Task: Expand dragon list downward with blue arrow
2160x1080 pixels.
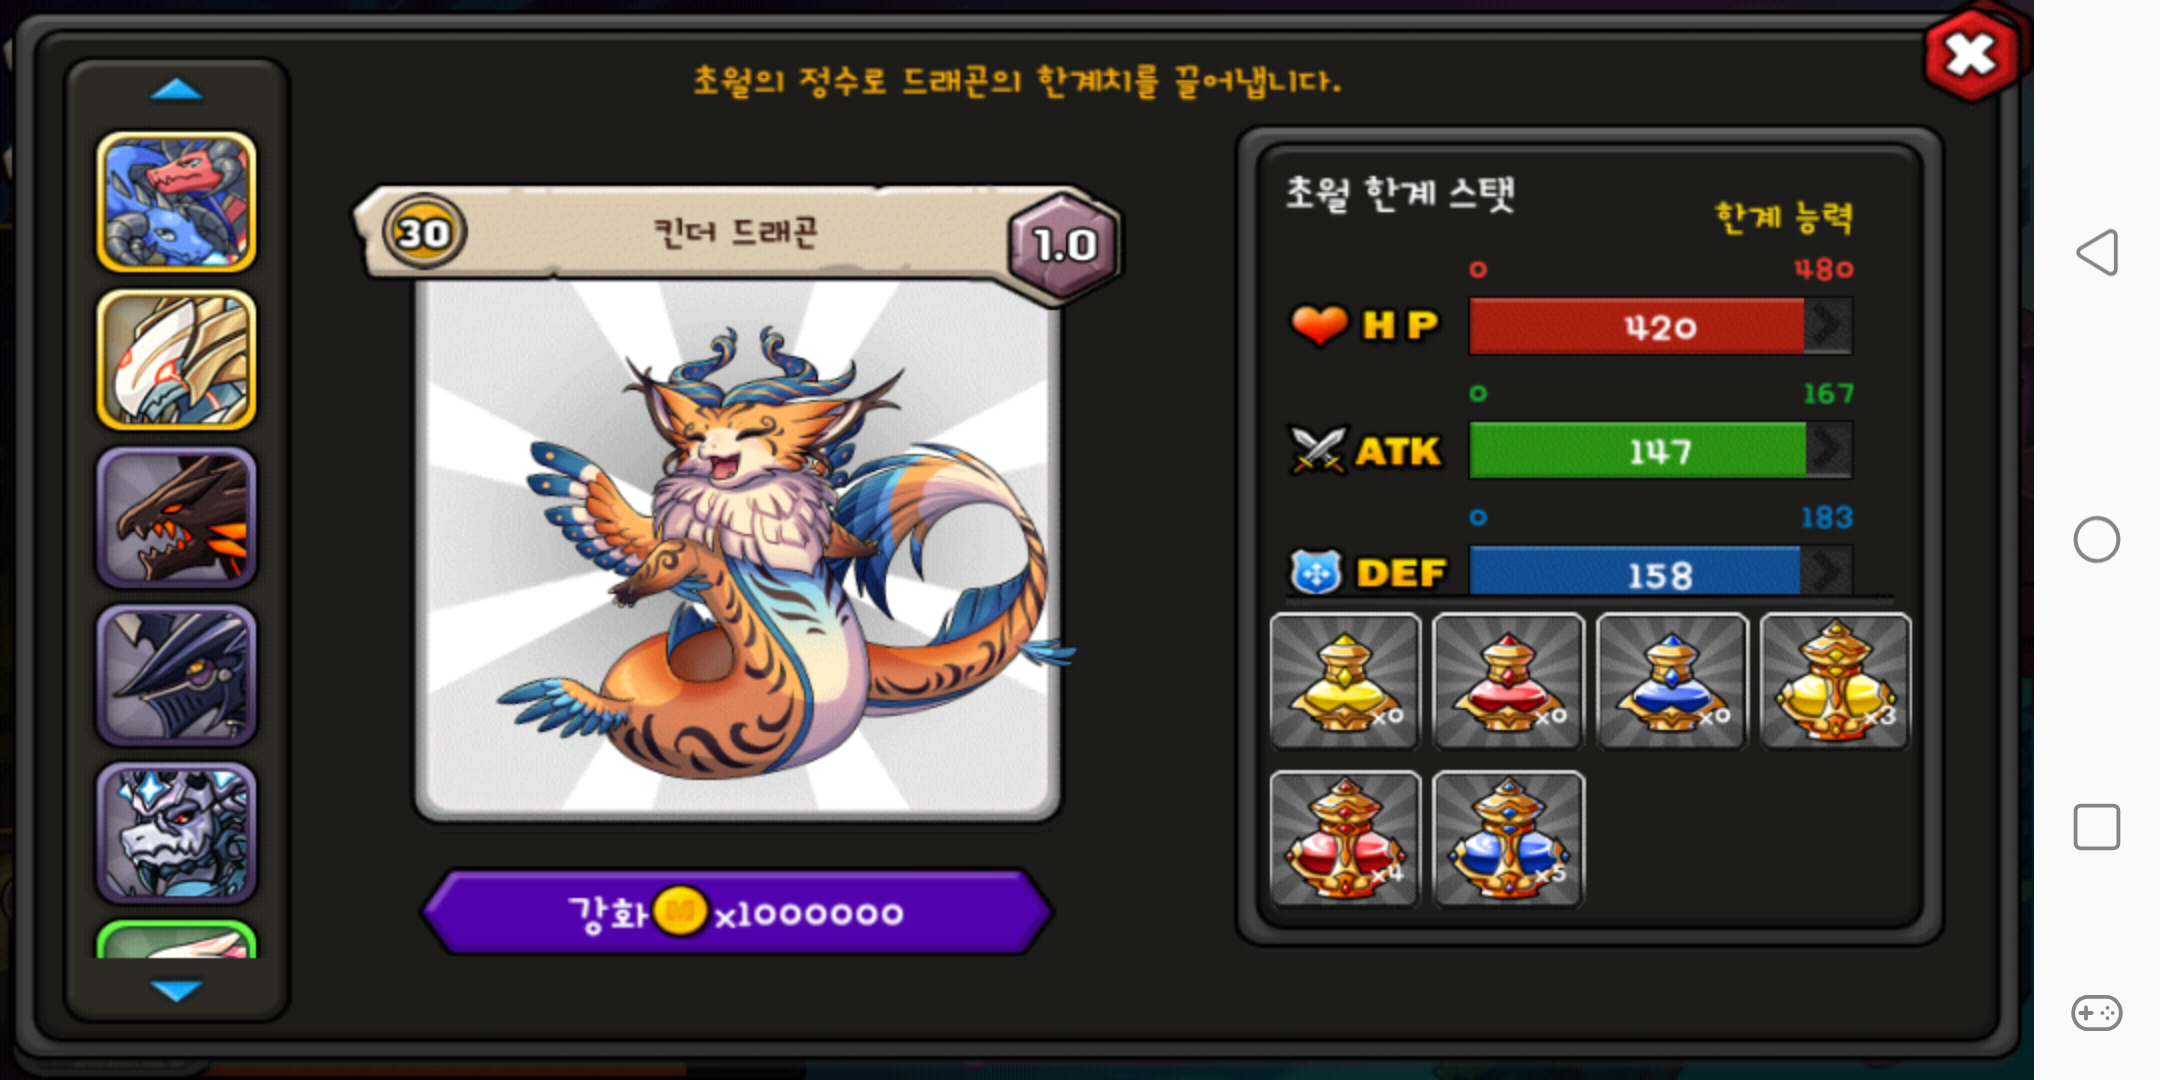Action: (176, 990)
